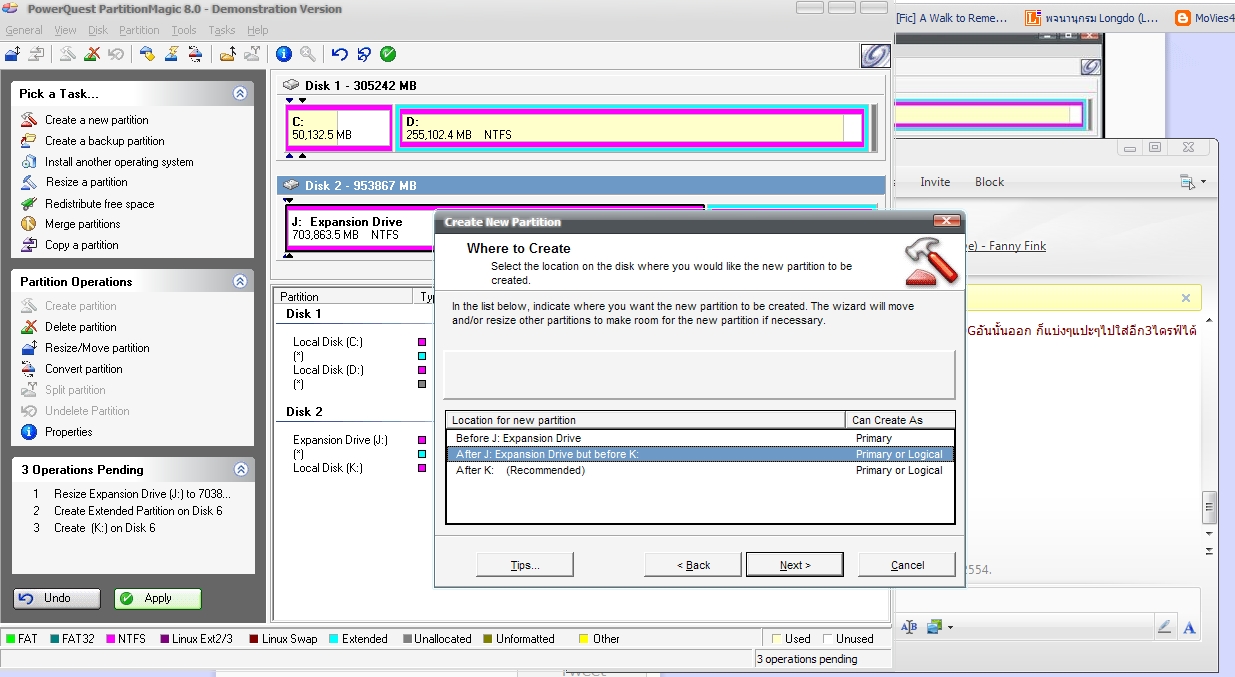Click the Merge partitions task icon
The image size is (1235, 677).
pos(28,224)
